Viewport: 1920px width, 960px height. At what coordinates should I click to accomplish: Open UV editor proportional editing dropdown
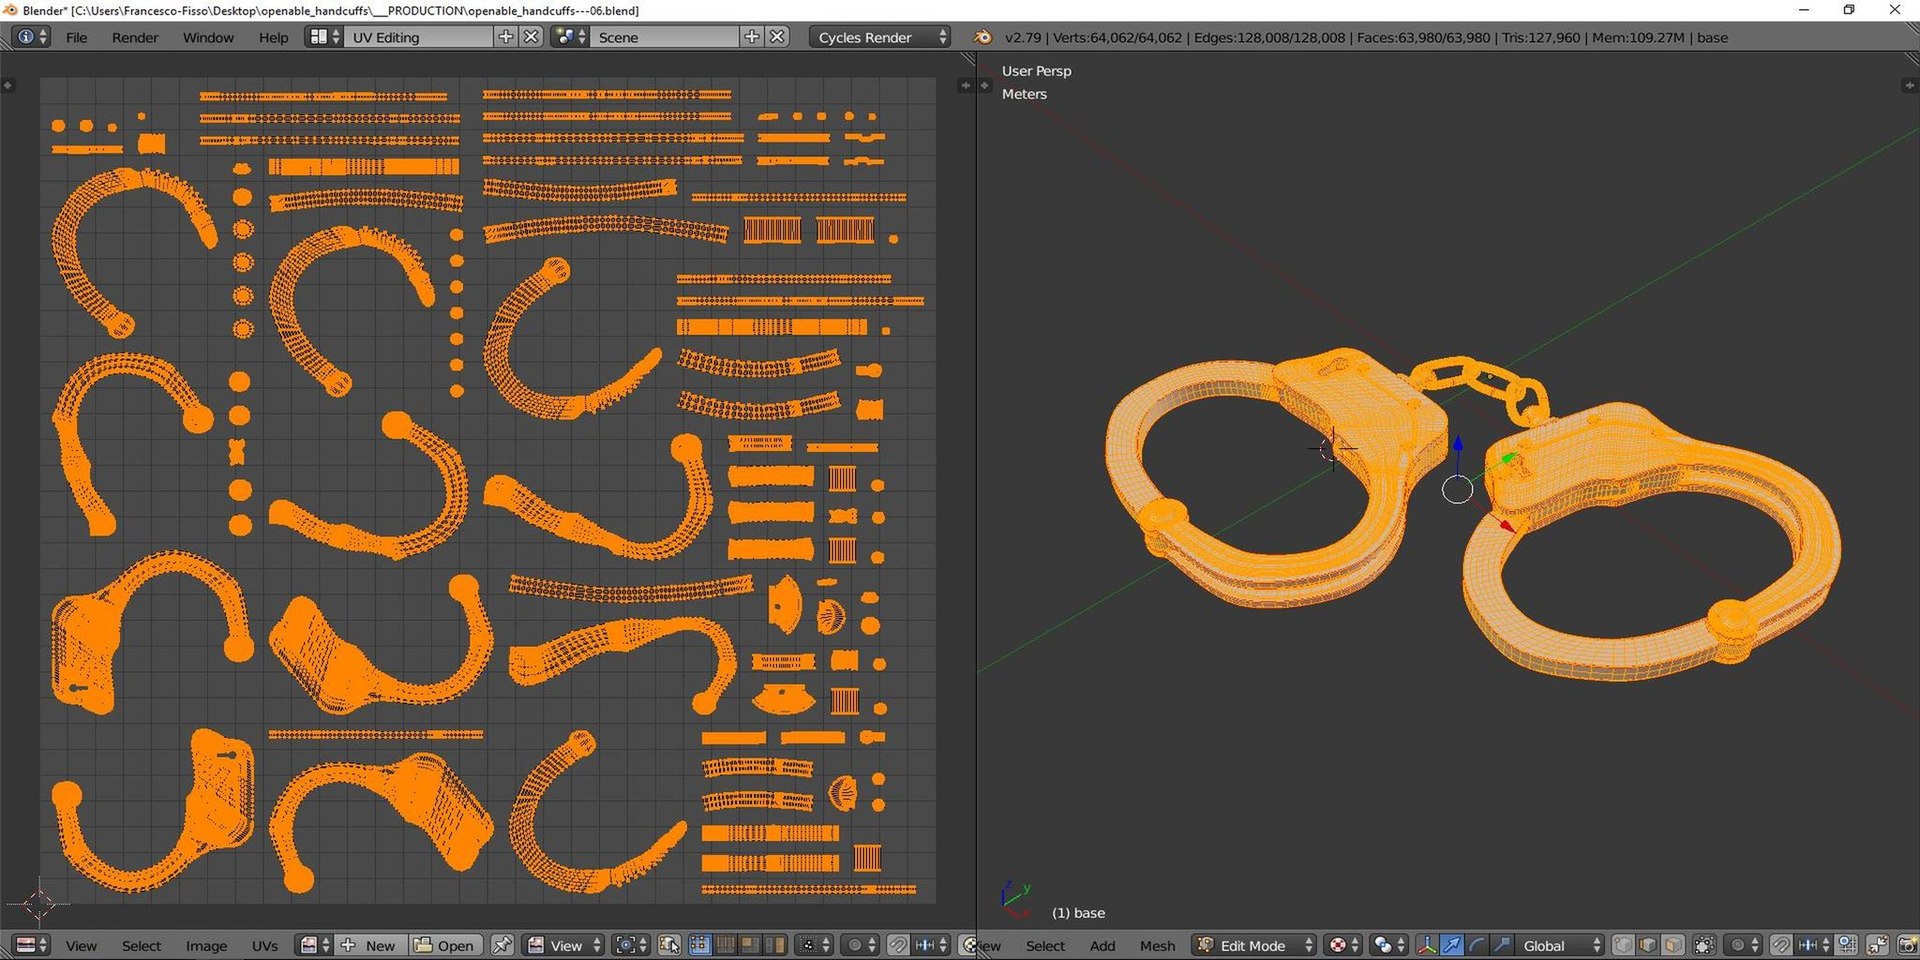860,945
